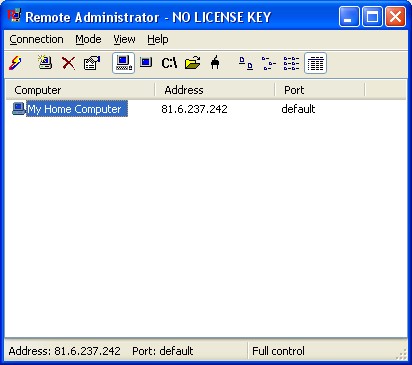Click the Shutdown plug icon
The height and width of the screenshot is (365, 412).
[215, 62]
